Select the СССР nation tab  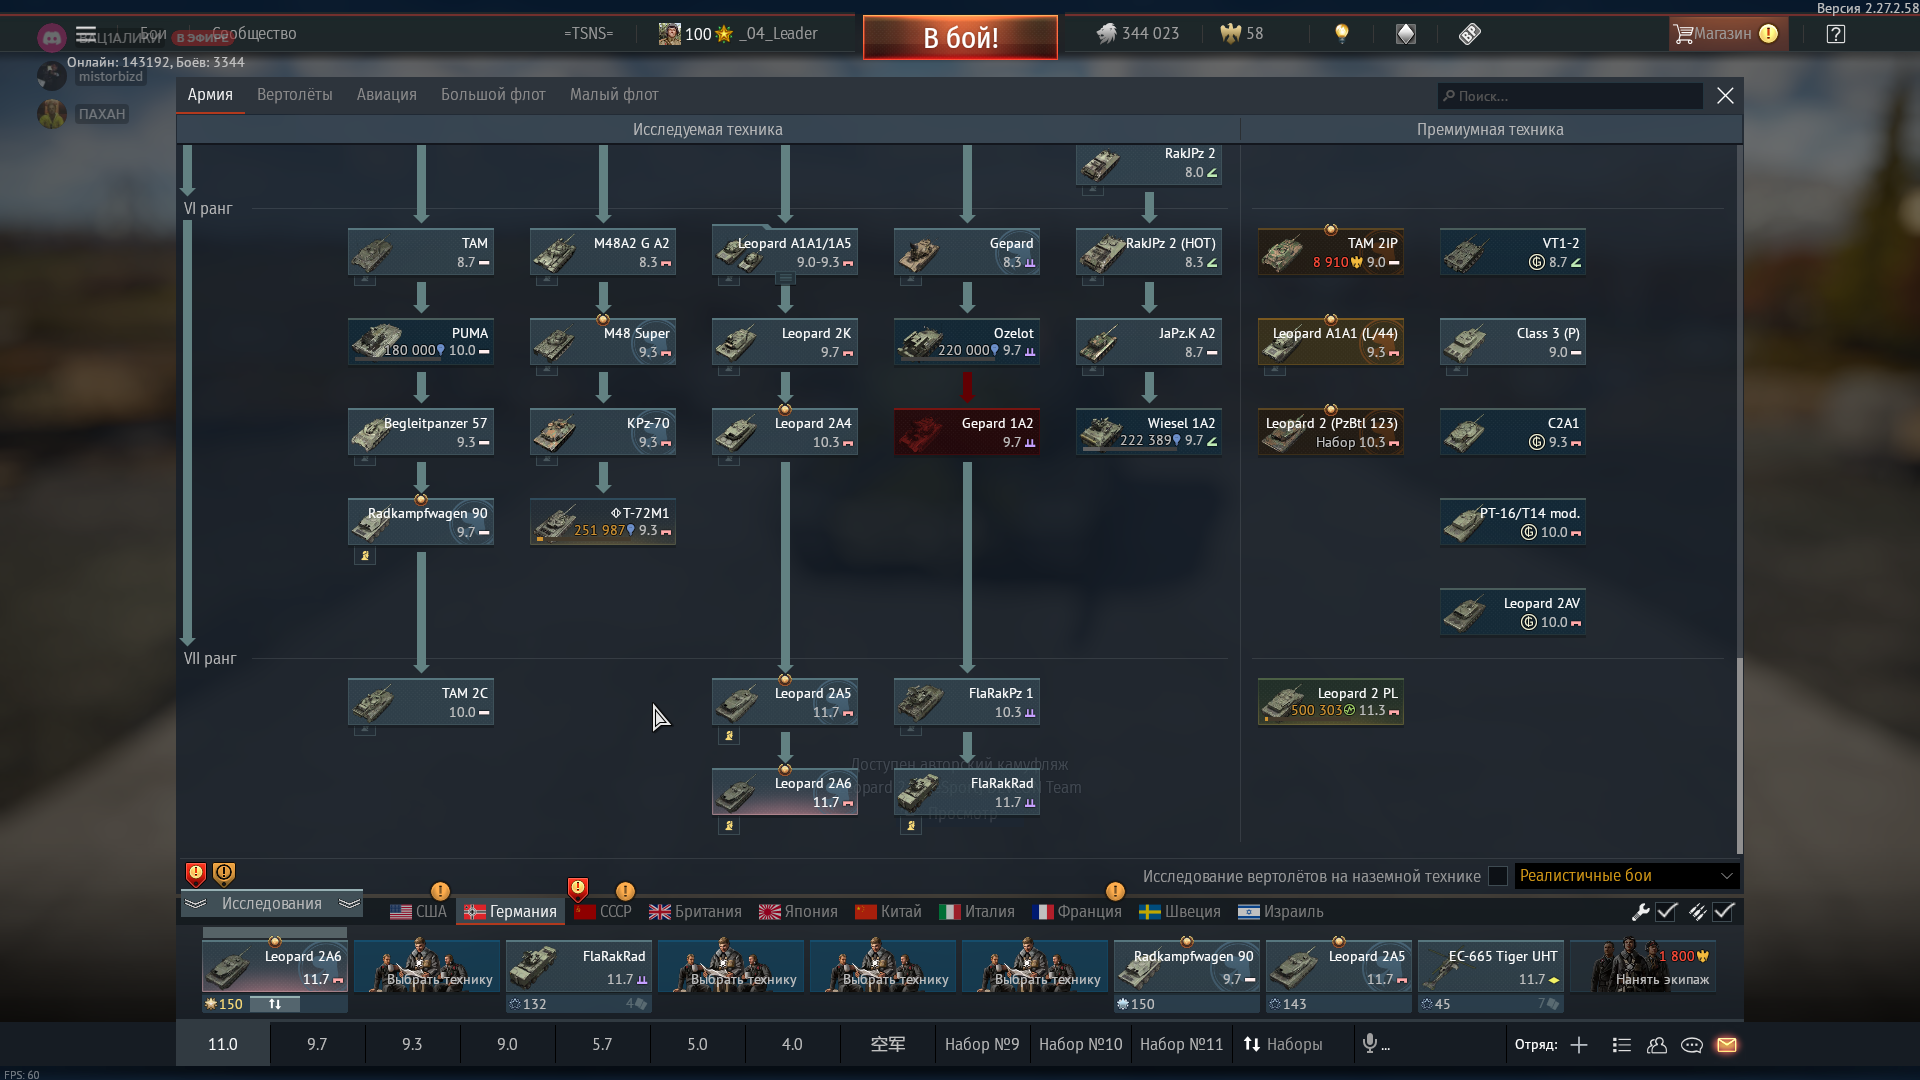(603, 912)
